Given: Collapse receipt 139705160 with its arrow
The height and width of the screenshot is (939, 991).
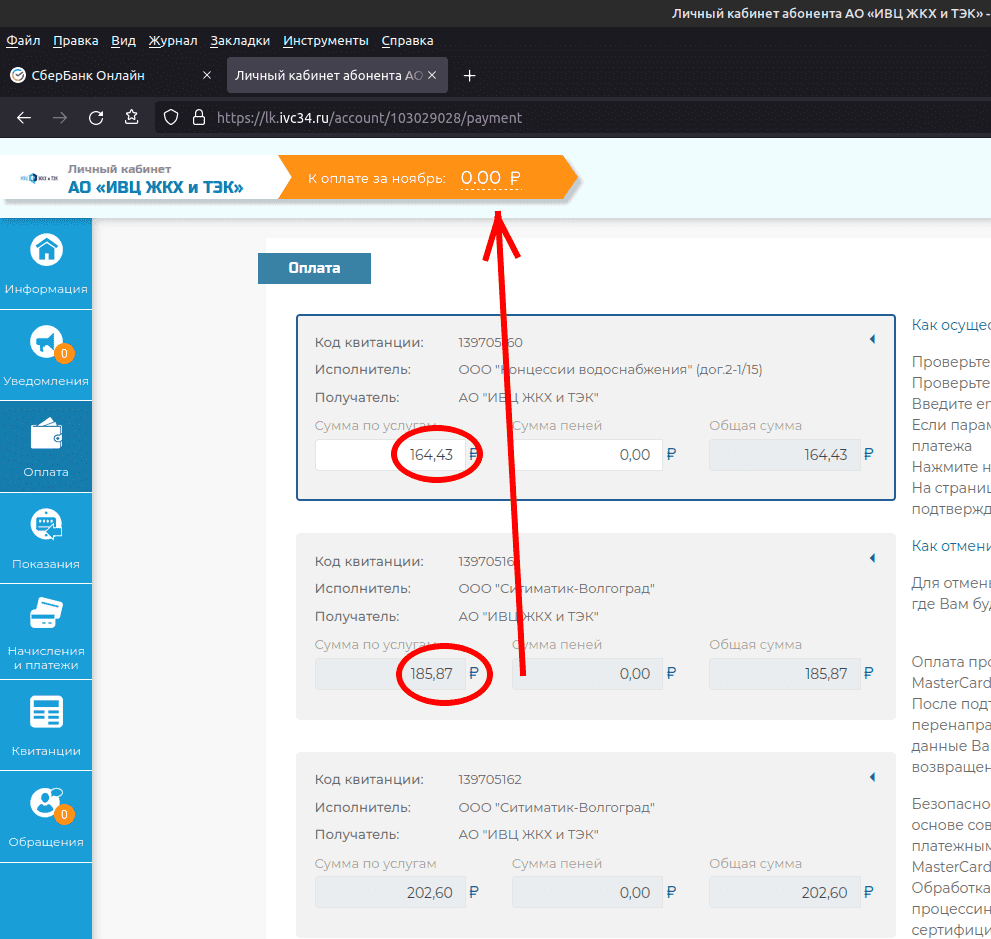Looking at the screenshot, I should (872, 340).
